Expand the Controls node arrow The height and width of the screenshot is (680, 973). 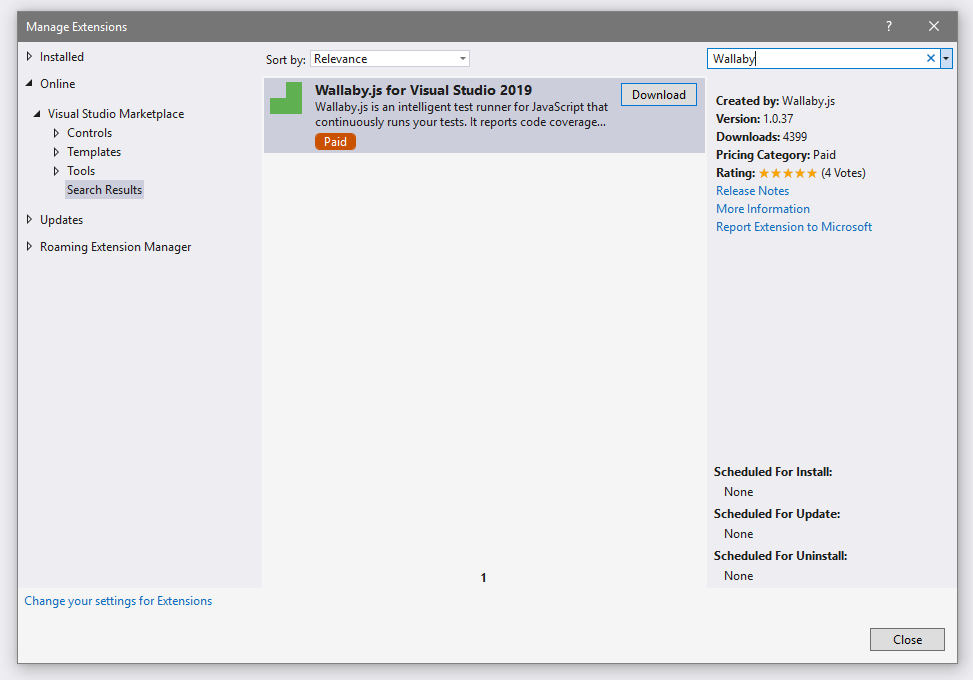56,133
